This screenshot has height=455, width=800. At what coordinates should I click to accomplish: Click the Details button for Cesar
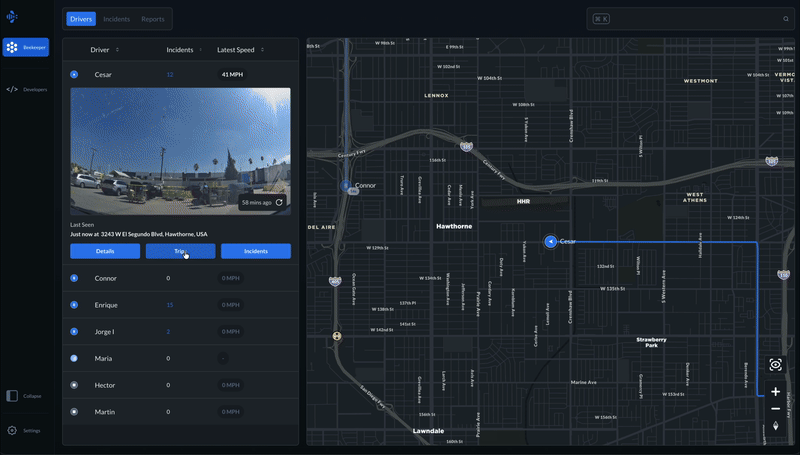click(x=105, y=251)
